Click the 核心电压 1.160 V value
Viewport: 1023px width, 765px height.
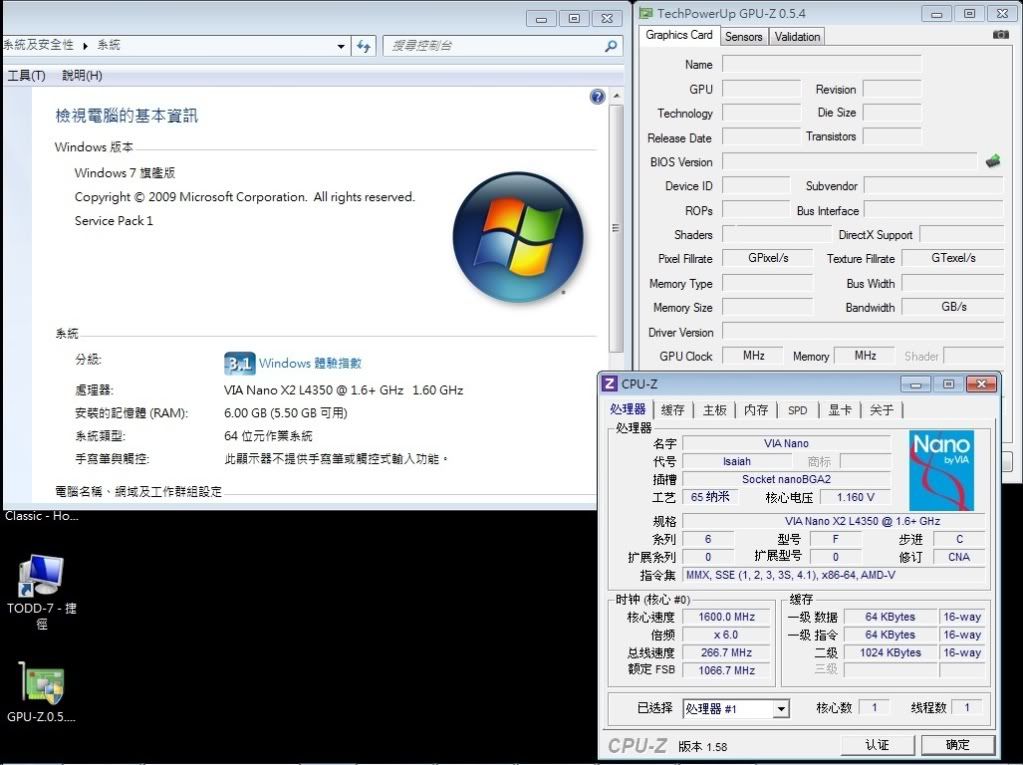coord(855,497)
